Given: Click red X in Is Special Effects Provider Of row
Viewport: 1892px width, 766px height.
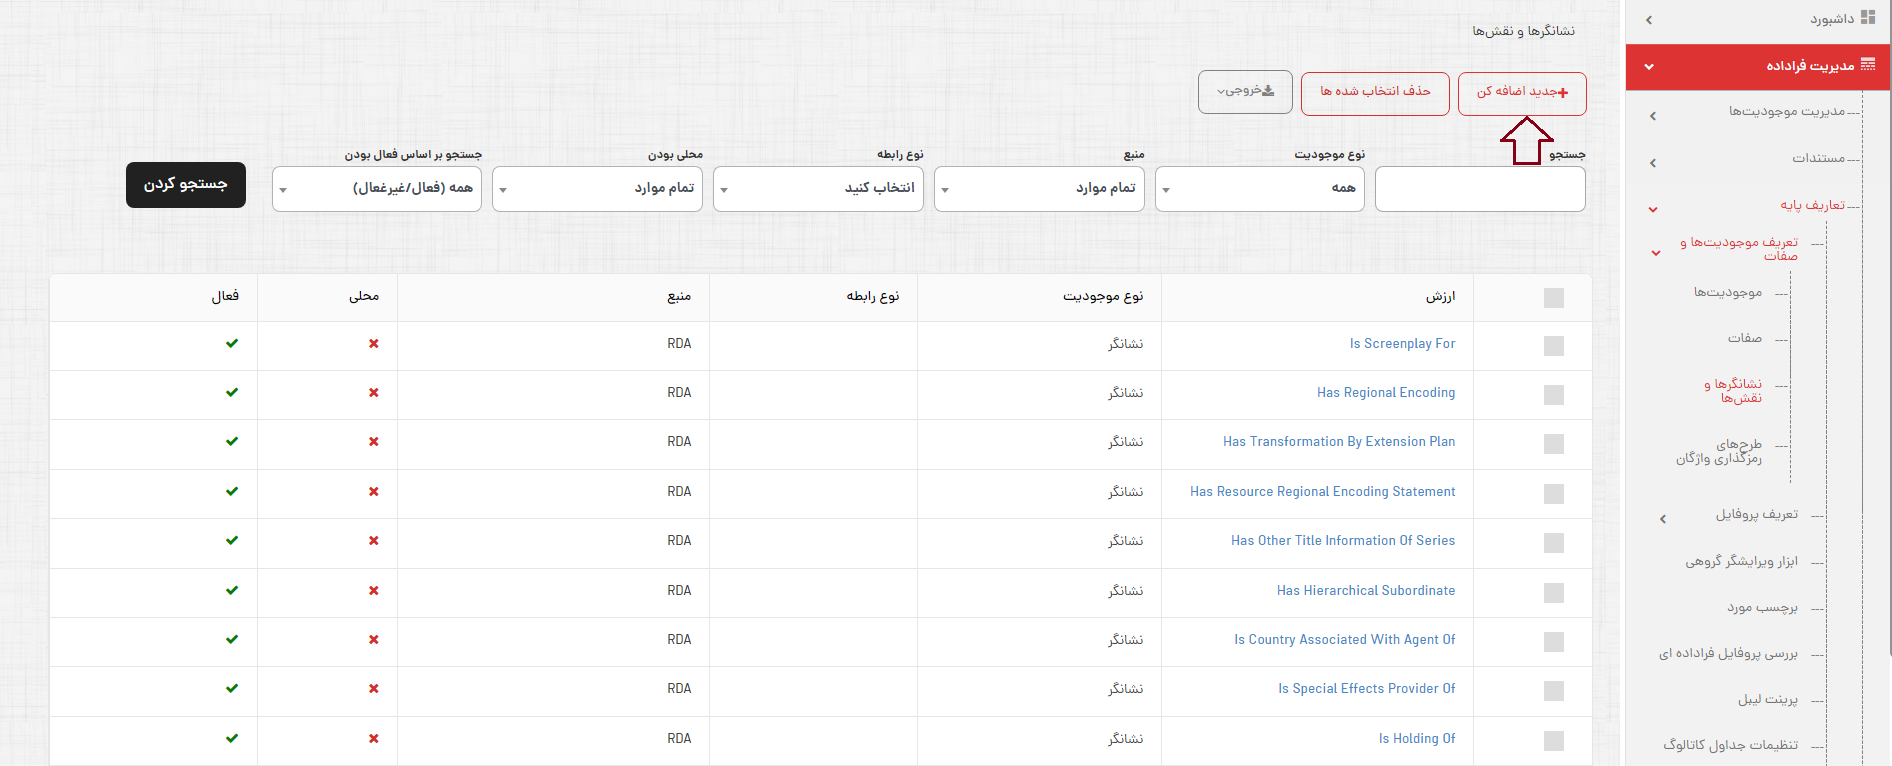Looking at the screenshot, I should click(x=374, y=689).
